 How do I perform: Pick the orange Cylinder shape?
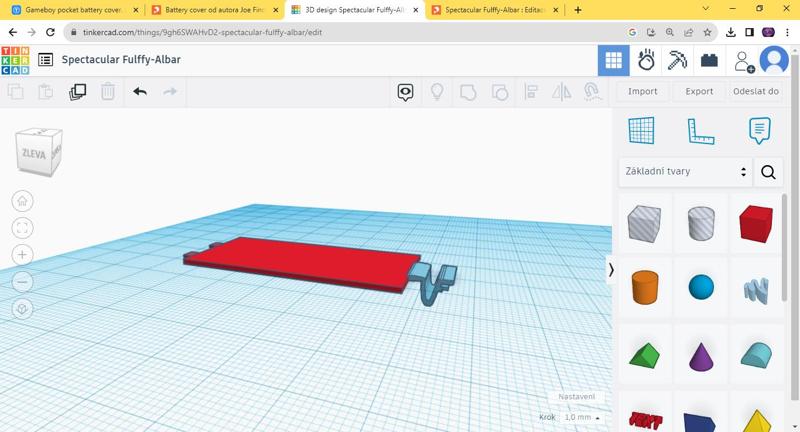pos(645,287)
